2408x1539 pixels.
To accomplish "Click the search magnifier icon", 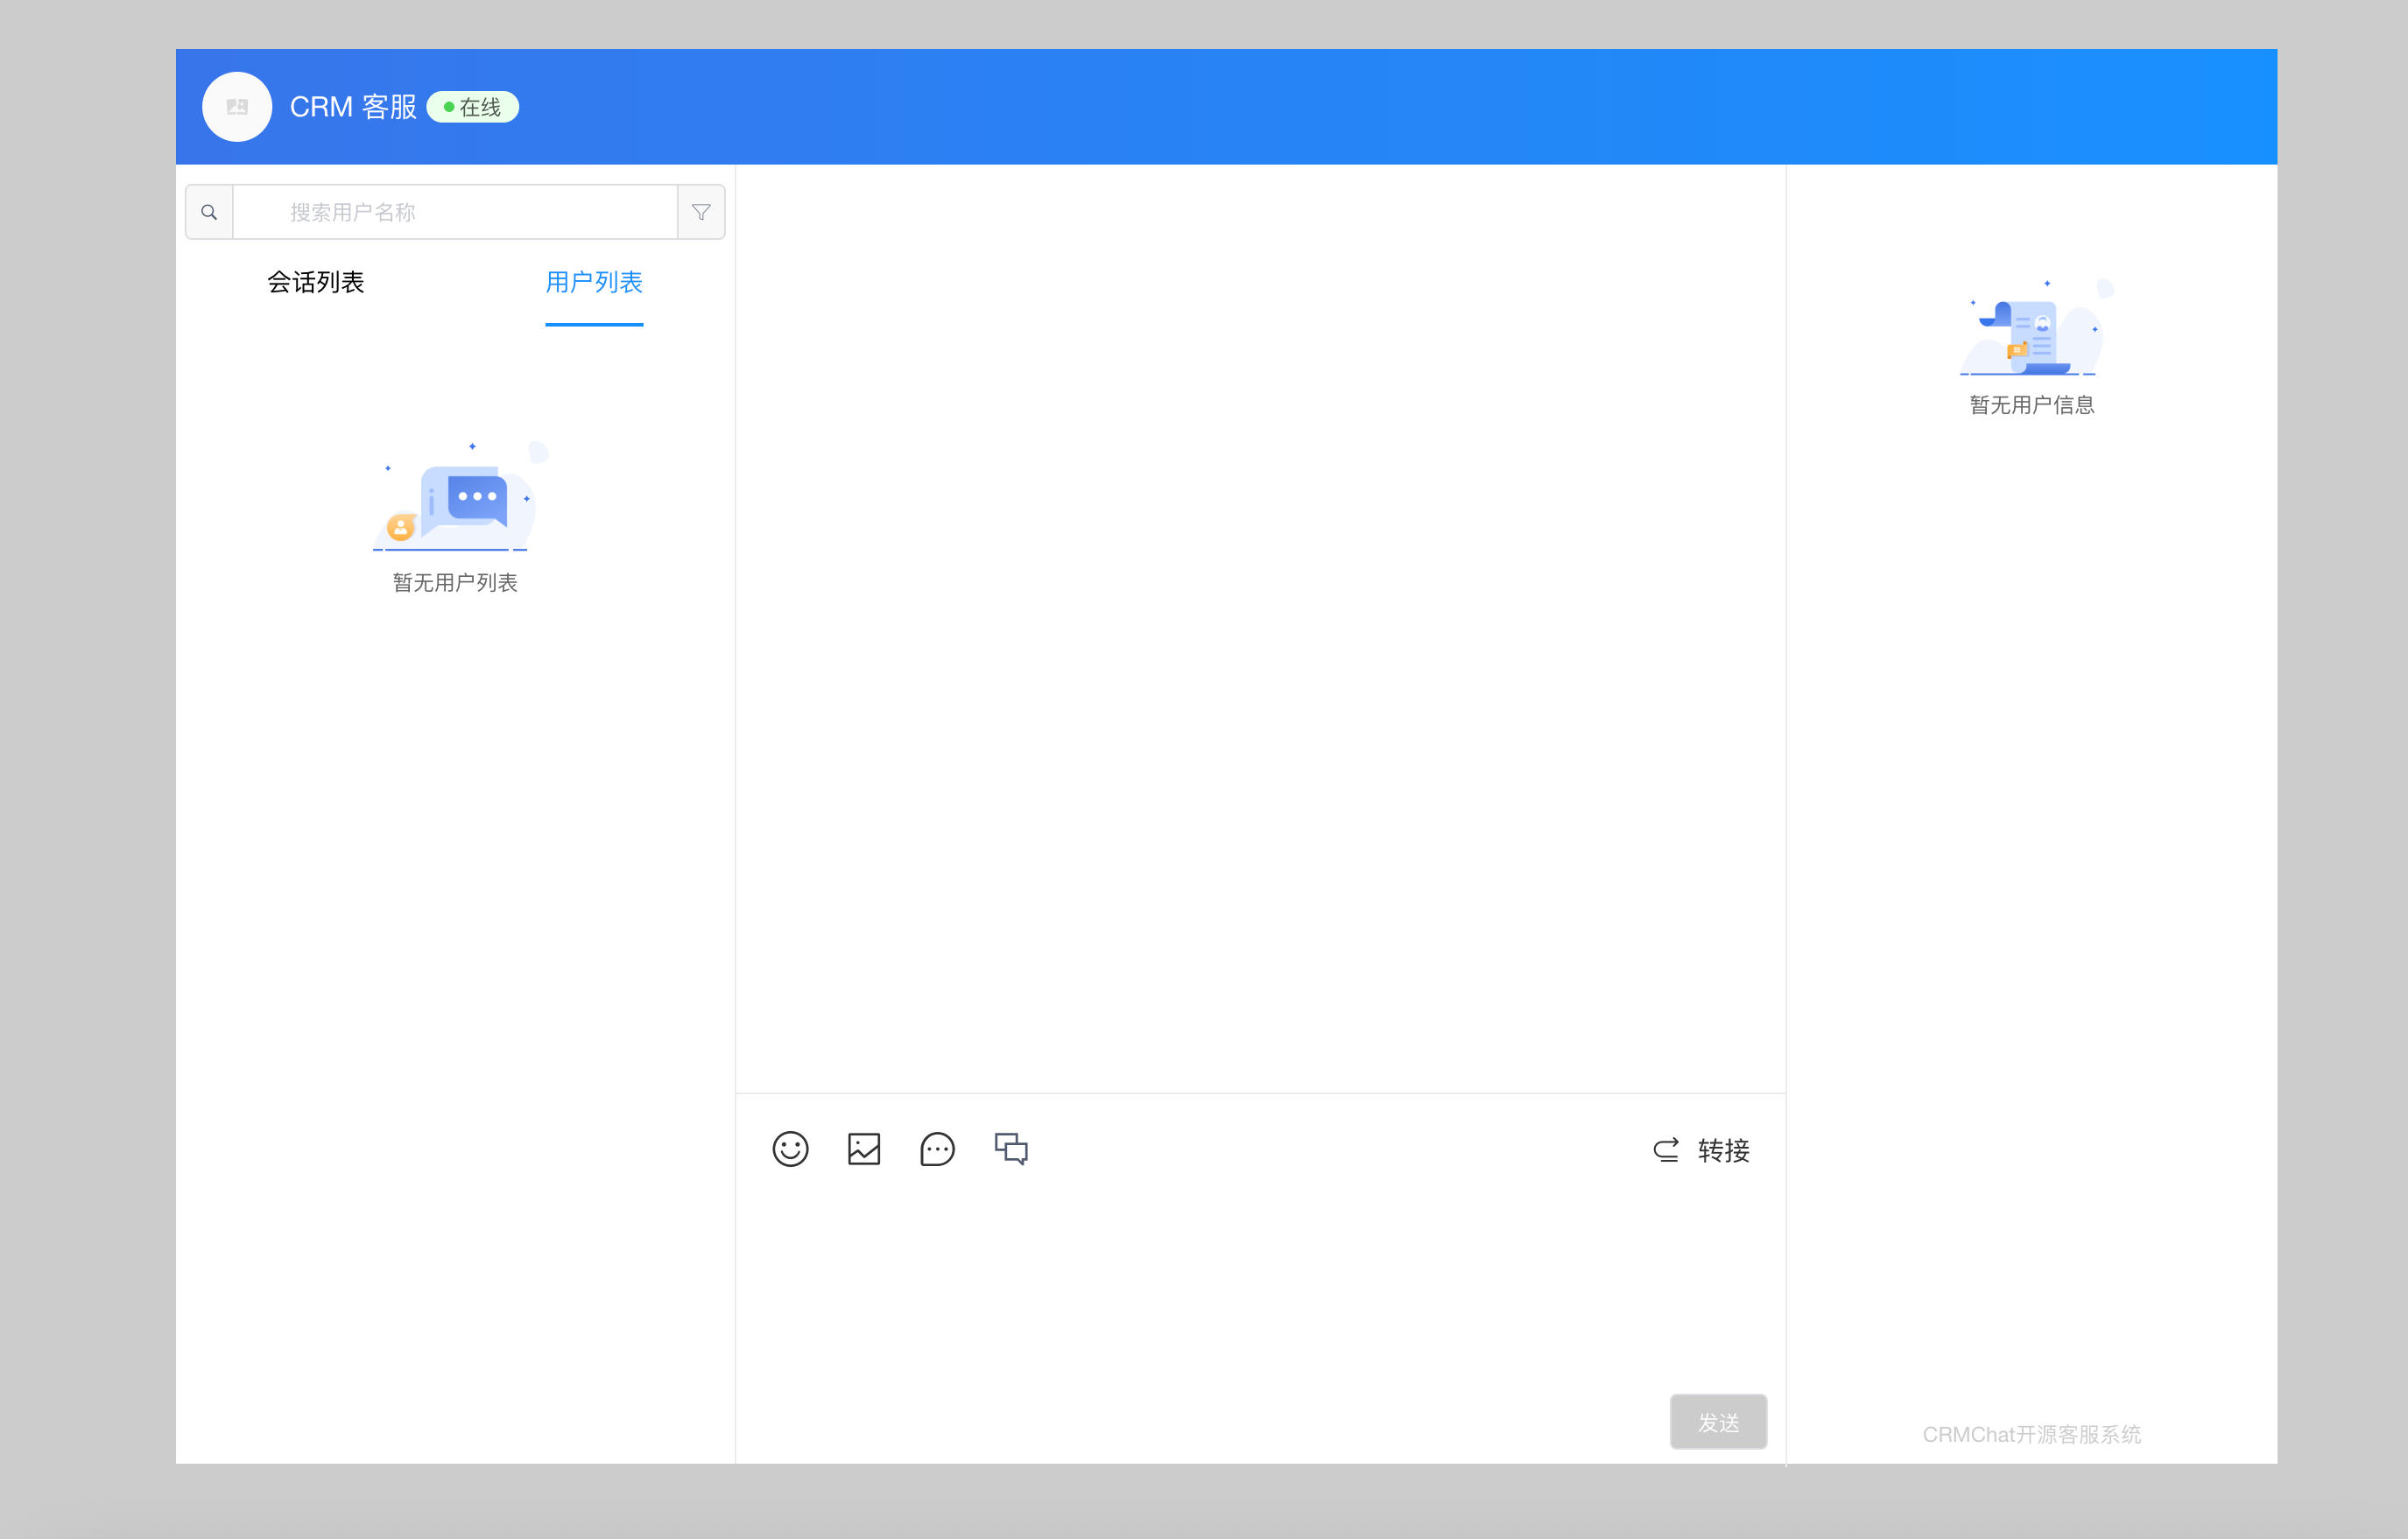I will 209,212.
